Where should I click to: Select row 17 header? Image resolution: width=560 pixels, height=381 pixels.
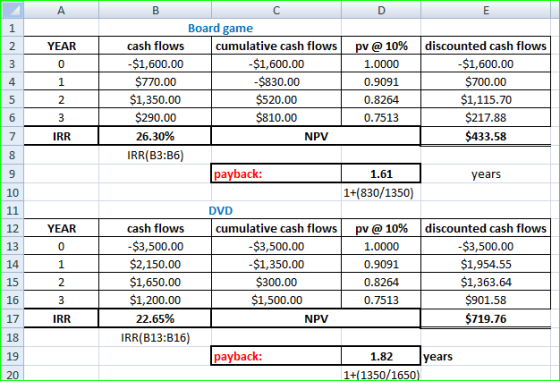click(x=12, y=319)
